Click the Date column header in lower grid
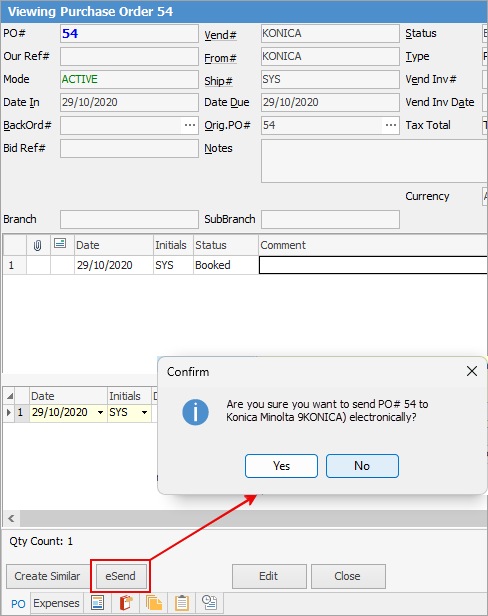The image size is (488, 616). tap(68, 396)
